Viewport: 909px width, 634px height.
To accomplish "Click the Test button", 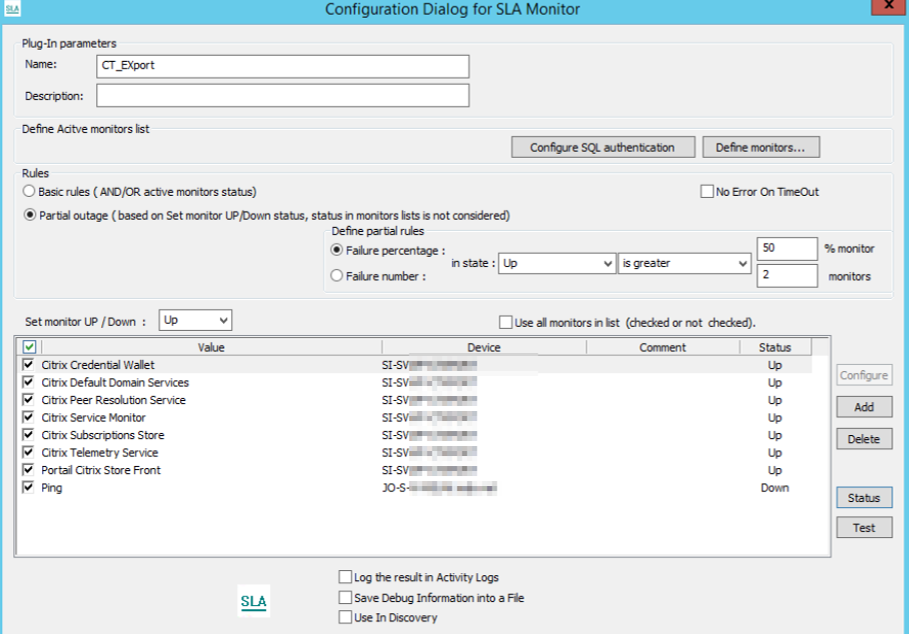I will pyautogui.click(x=864, y=527).
